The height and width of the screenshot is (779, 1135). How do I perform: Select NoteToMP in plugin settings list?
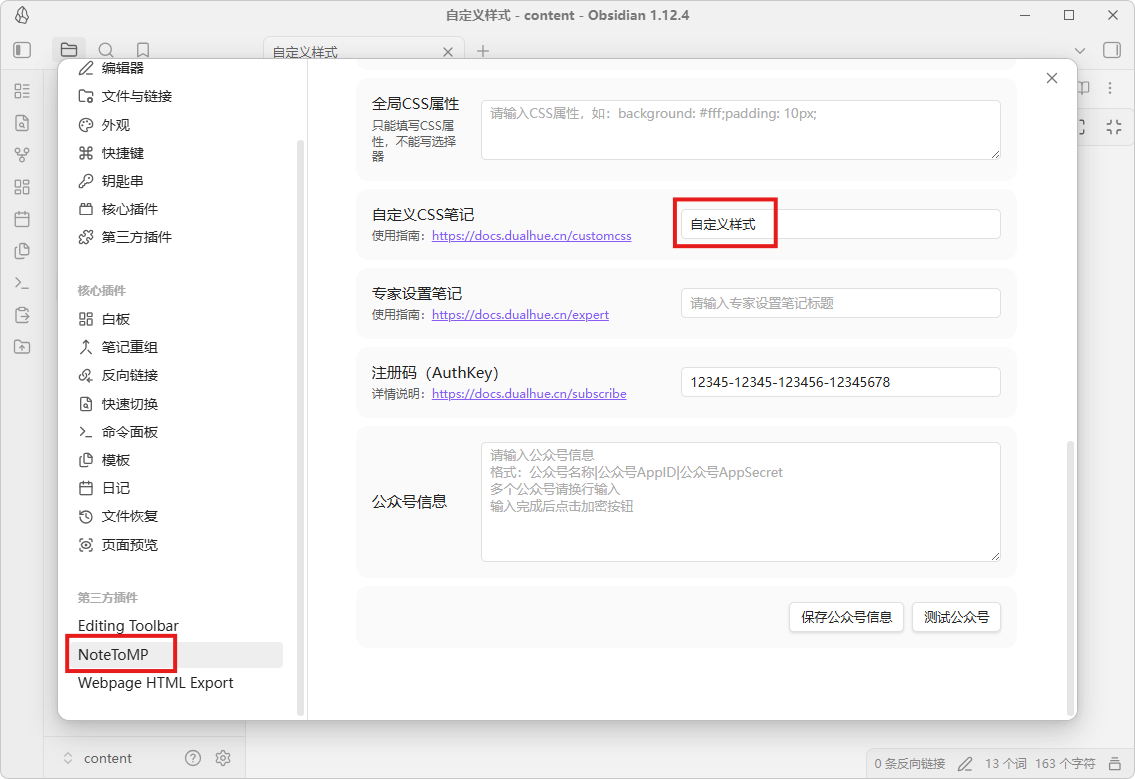point(113,654)
